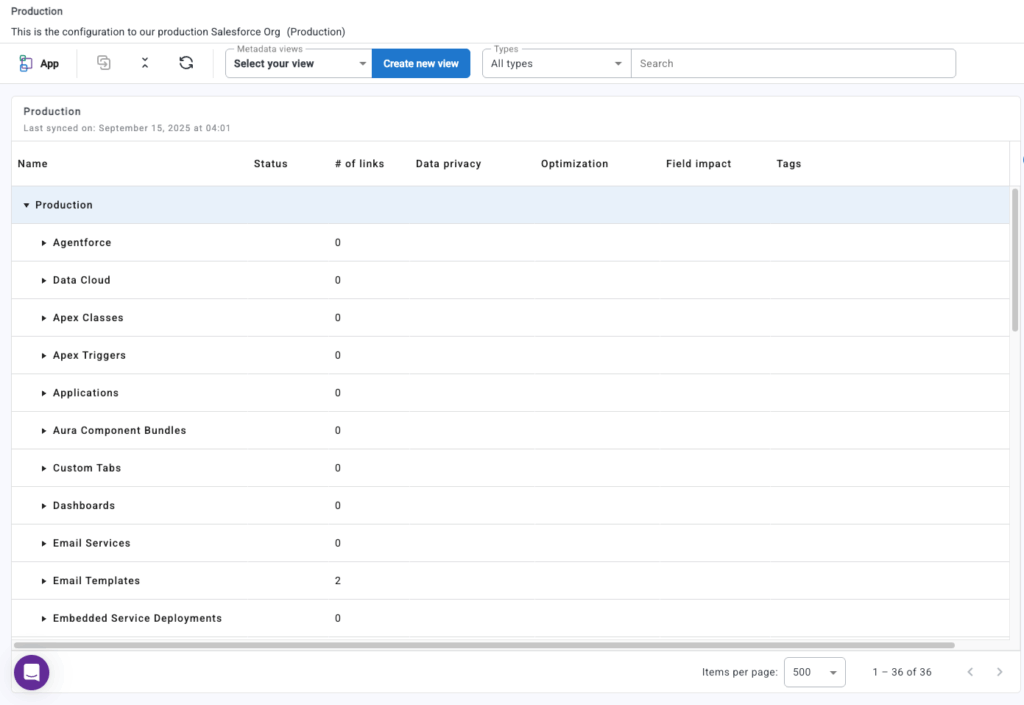Screen dimensions: 1024x705
Task: Click the grayed-out copy icon in toolbar
Action: [104, 63]
